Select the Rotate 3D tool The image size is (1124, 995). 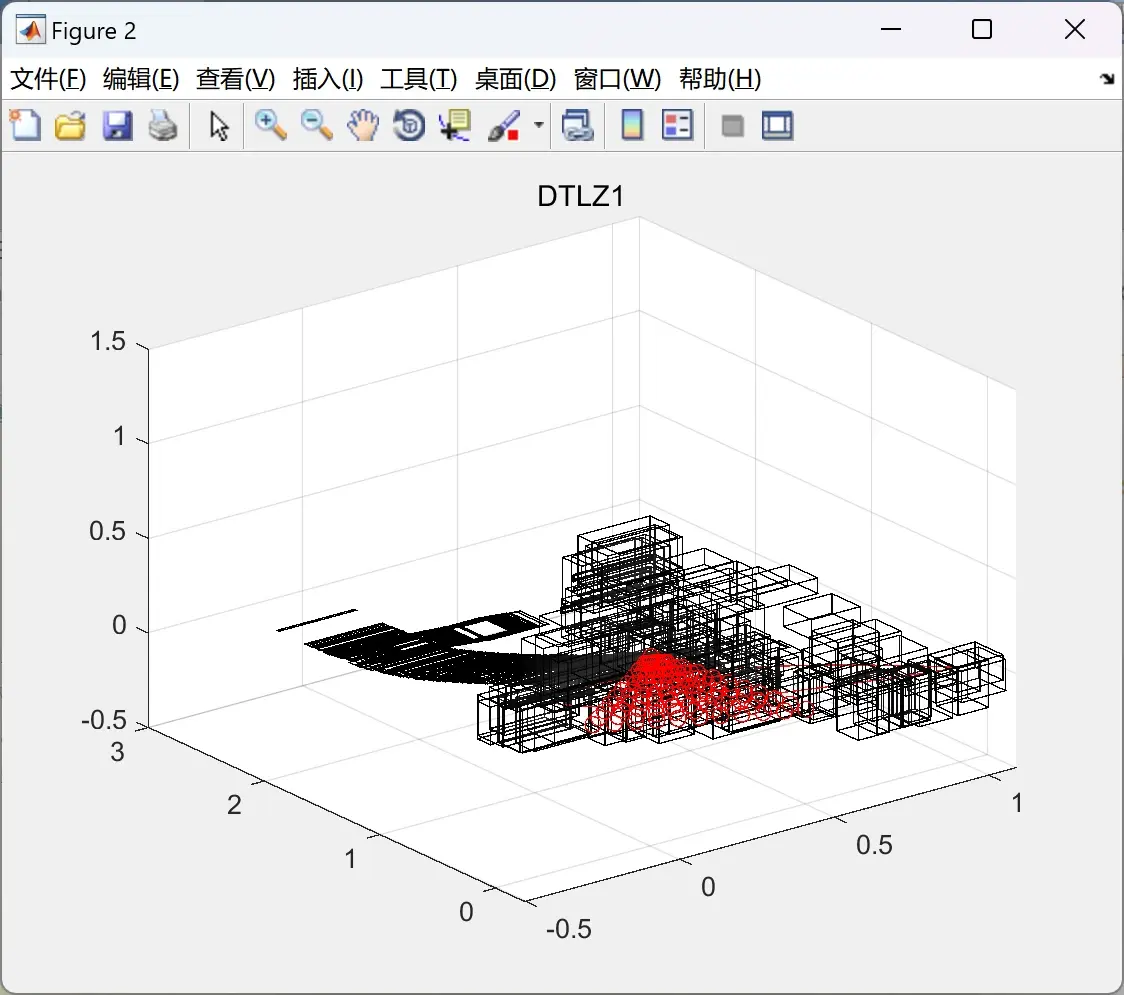click(x=409, y=126)
